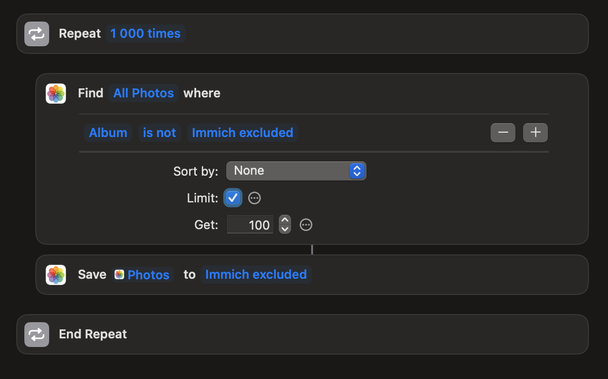Image resolution: width=608 pixels, height=379 pixels.
Task: Decrease the Get count stepper down arrow
Action: point(285,229)
